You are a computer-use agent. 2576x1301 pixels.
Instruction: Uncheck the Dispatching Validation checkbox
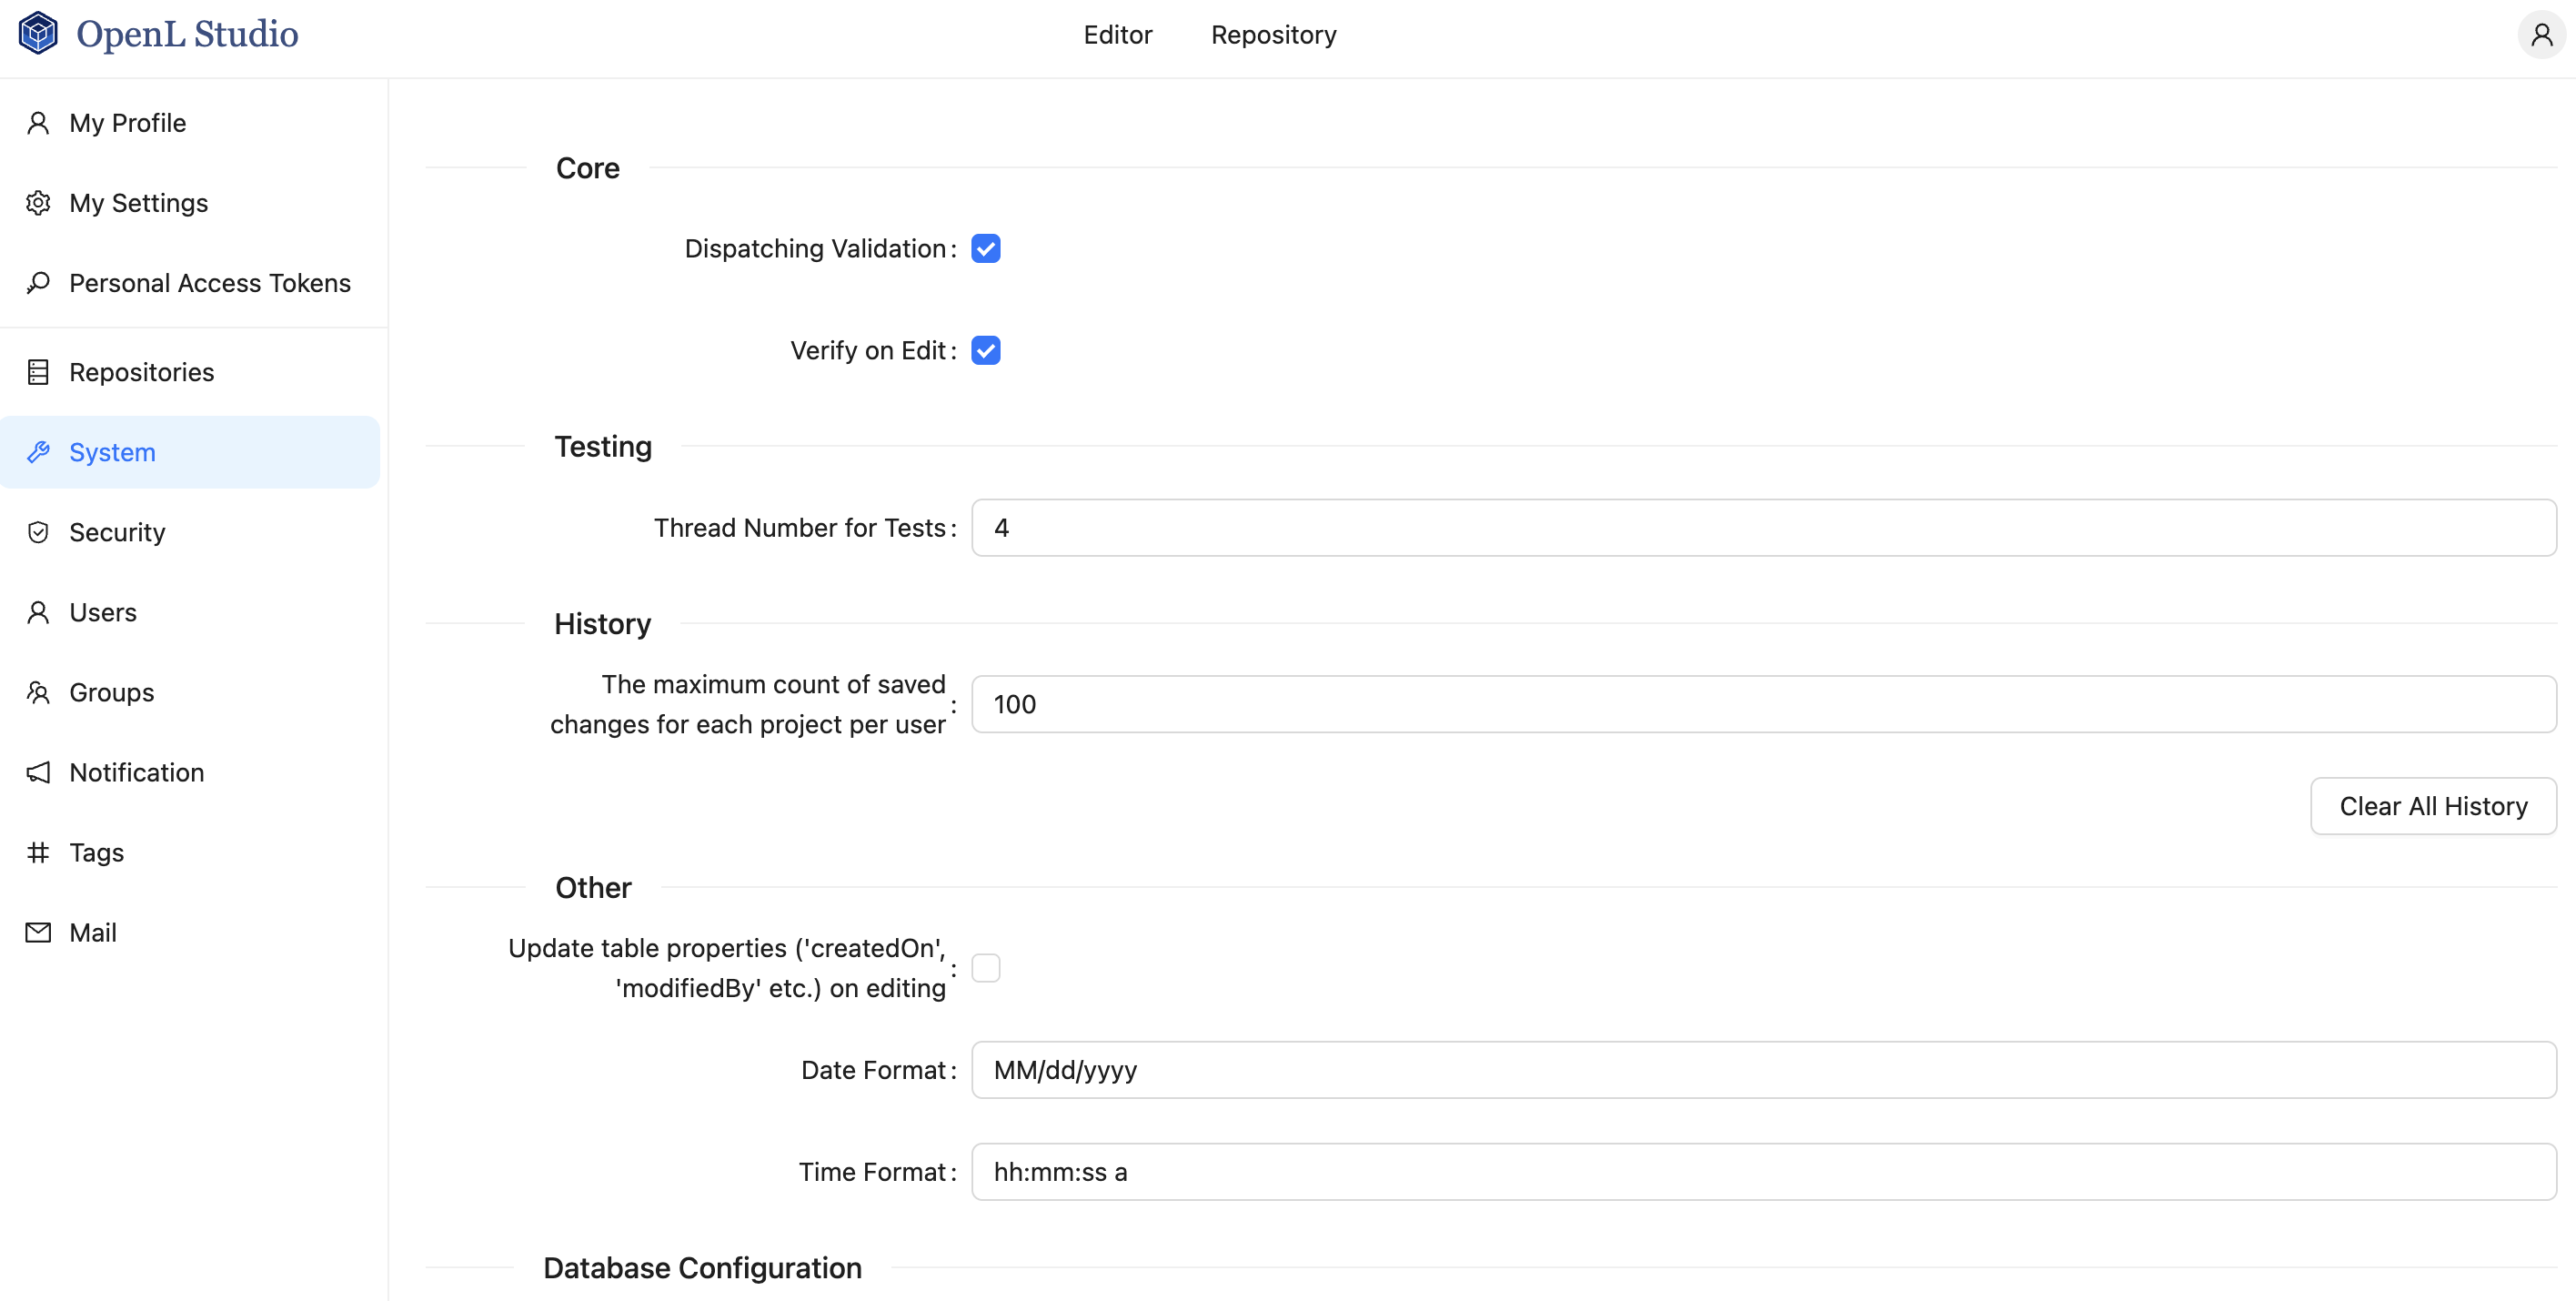985,248
